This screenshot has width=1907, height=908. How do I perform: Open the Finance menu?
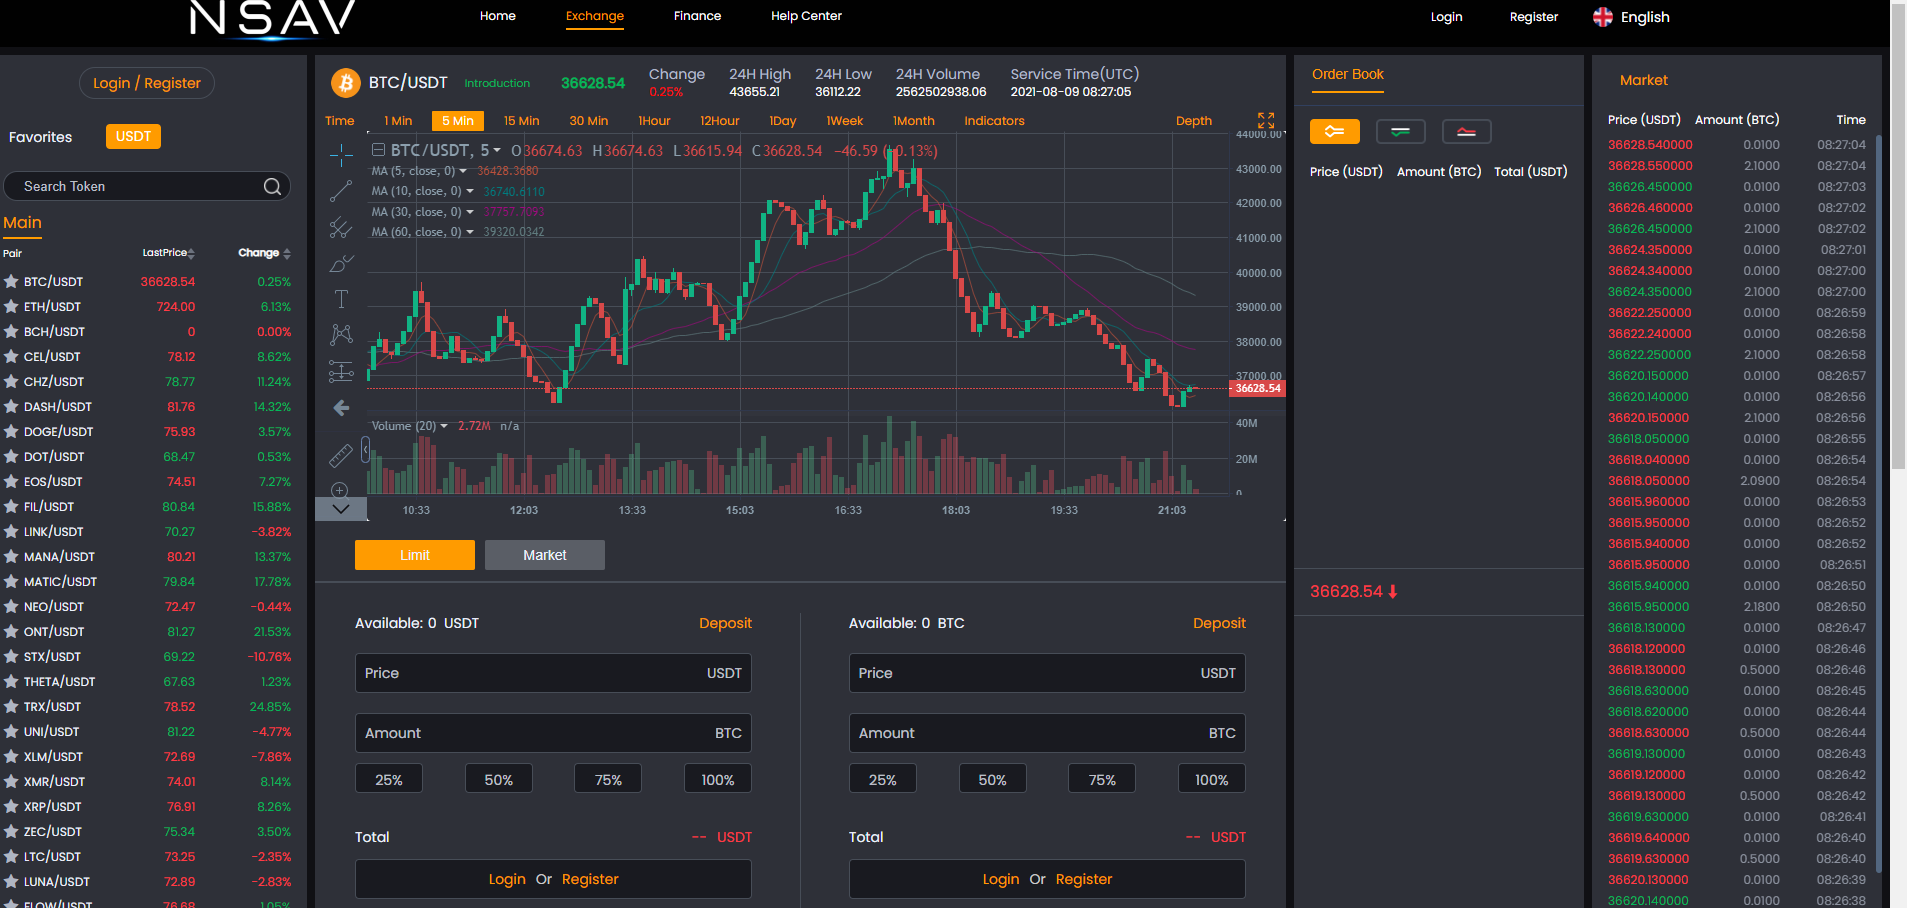click(x=697, y=16)
